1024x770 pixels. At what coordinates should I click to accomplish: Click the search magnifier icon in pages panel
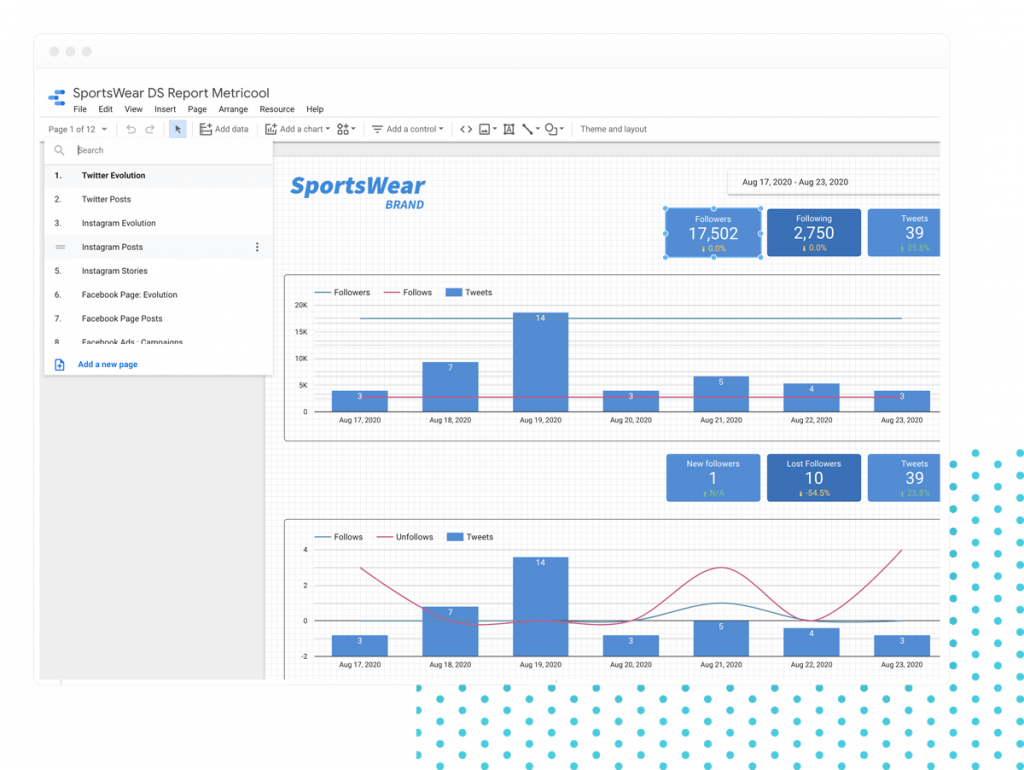coord(59,150)
